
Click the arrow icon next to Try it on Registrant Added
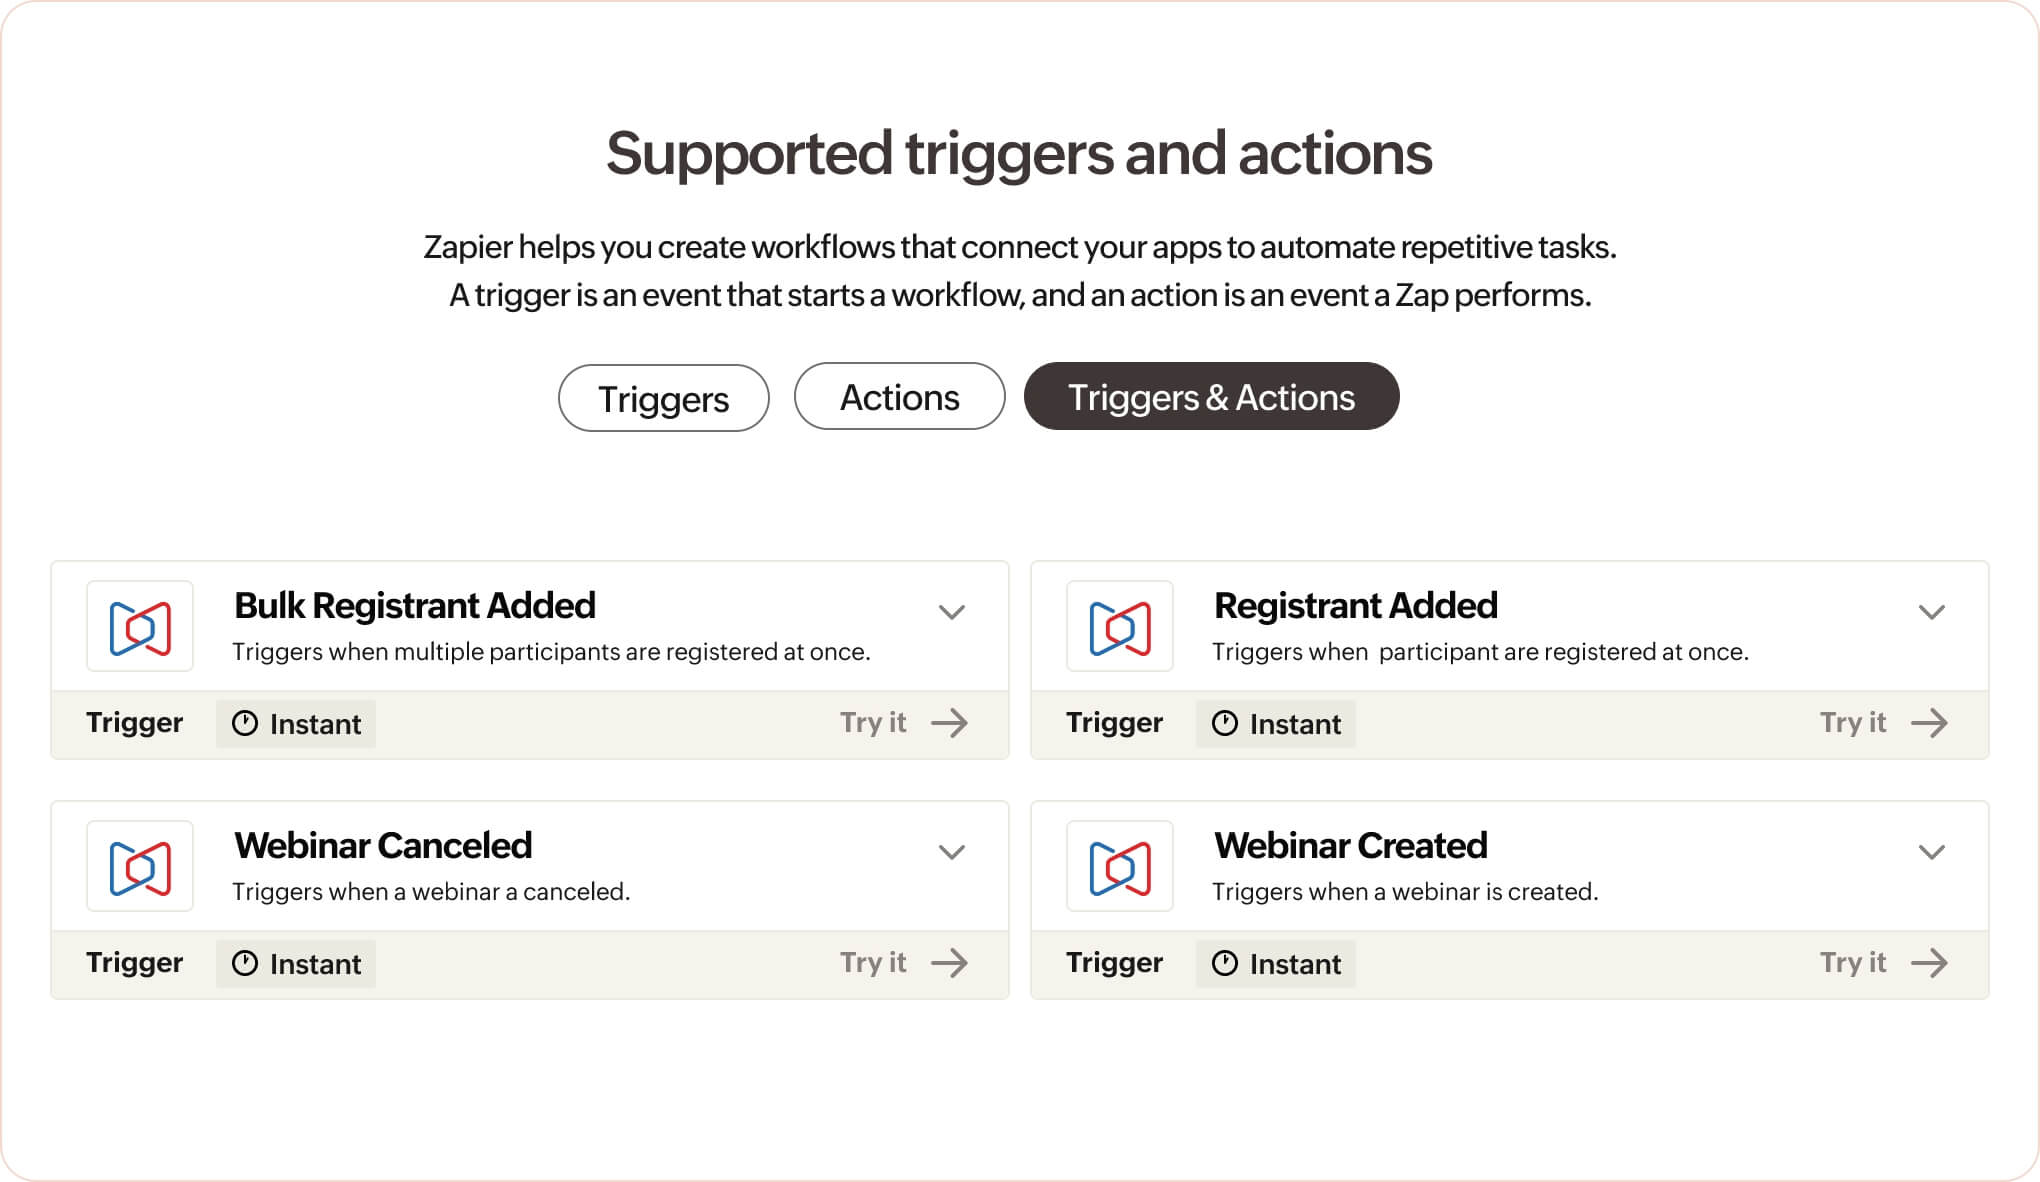click(1931, 722)
